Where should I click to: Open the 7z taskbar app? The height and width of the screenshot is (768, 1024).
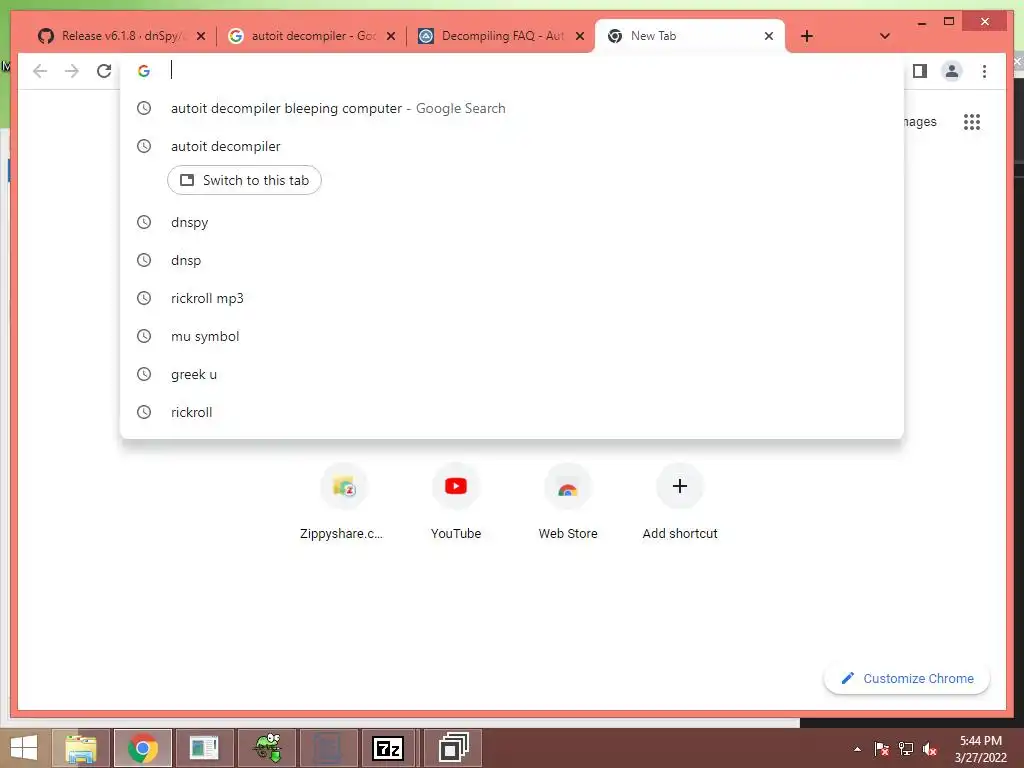388,748
